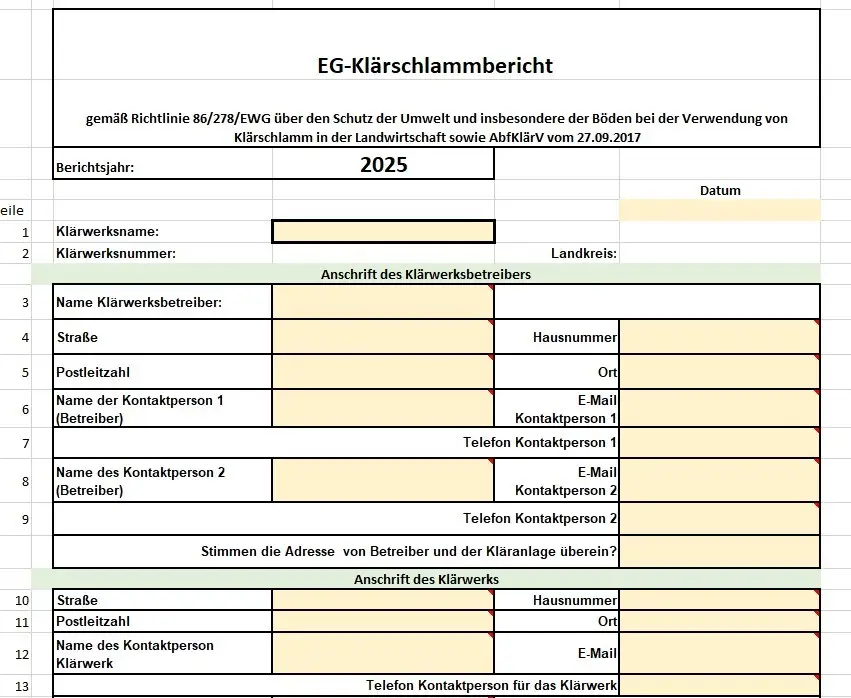Select the Telefon Kontaktperson für das Klärwerk field

(719, 685)
